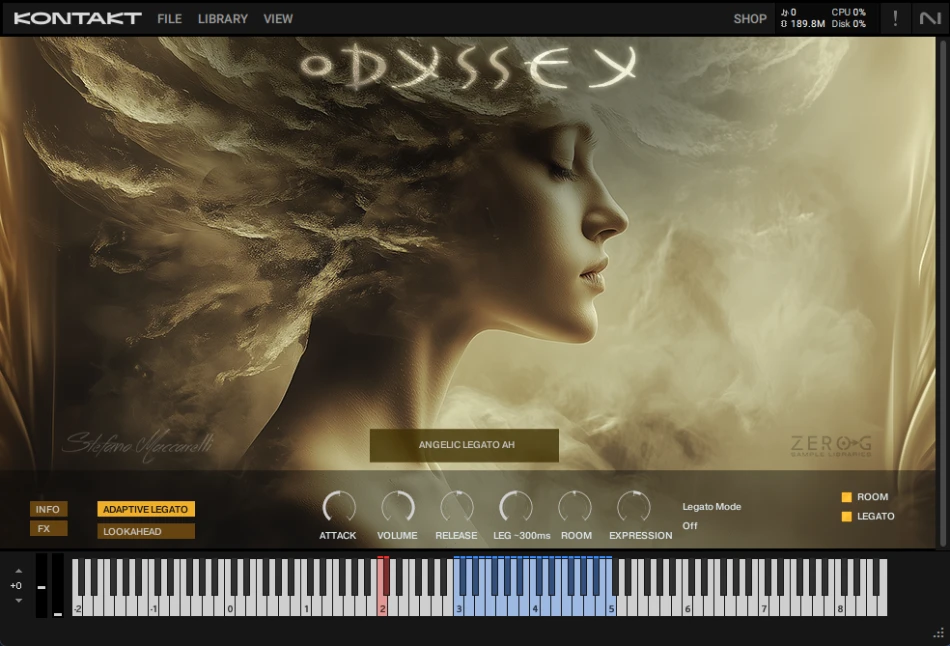
Task: Click the Volume knob
Action: point(397,507)
